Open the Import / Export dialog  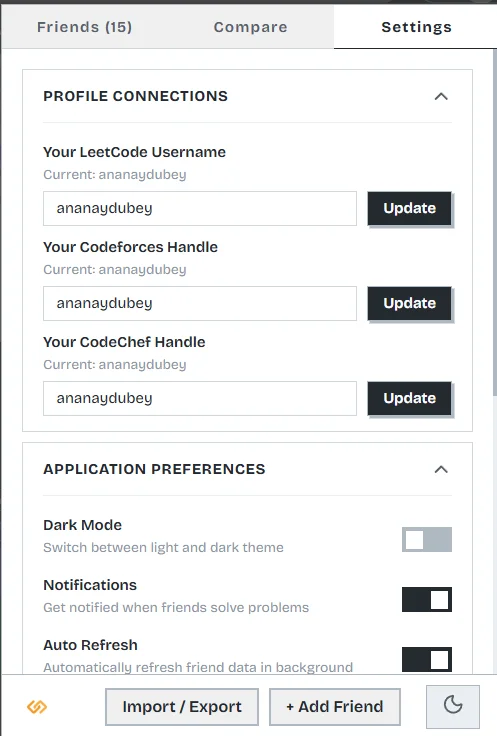coord(182,706)
